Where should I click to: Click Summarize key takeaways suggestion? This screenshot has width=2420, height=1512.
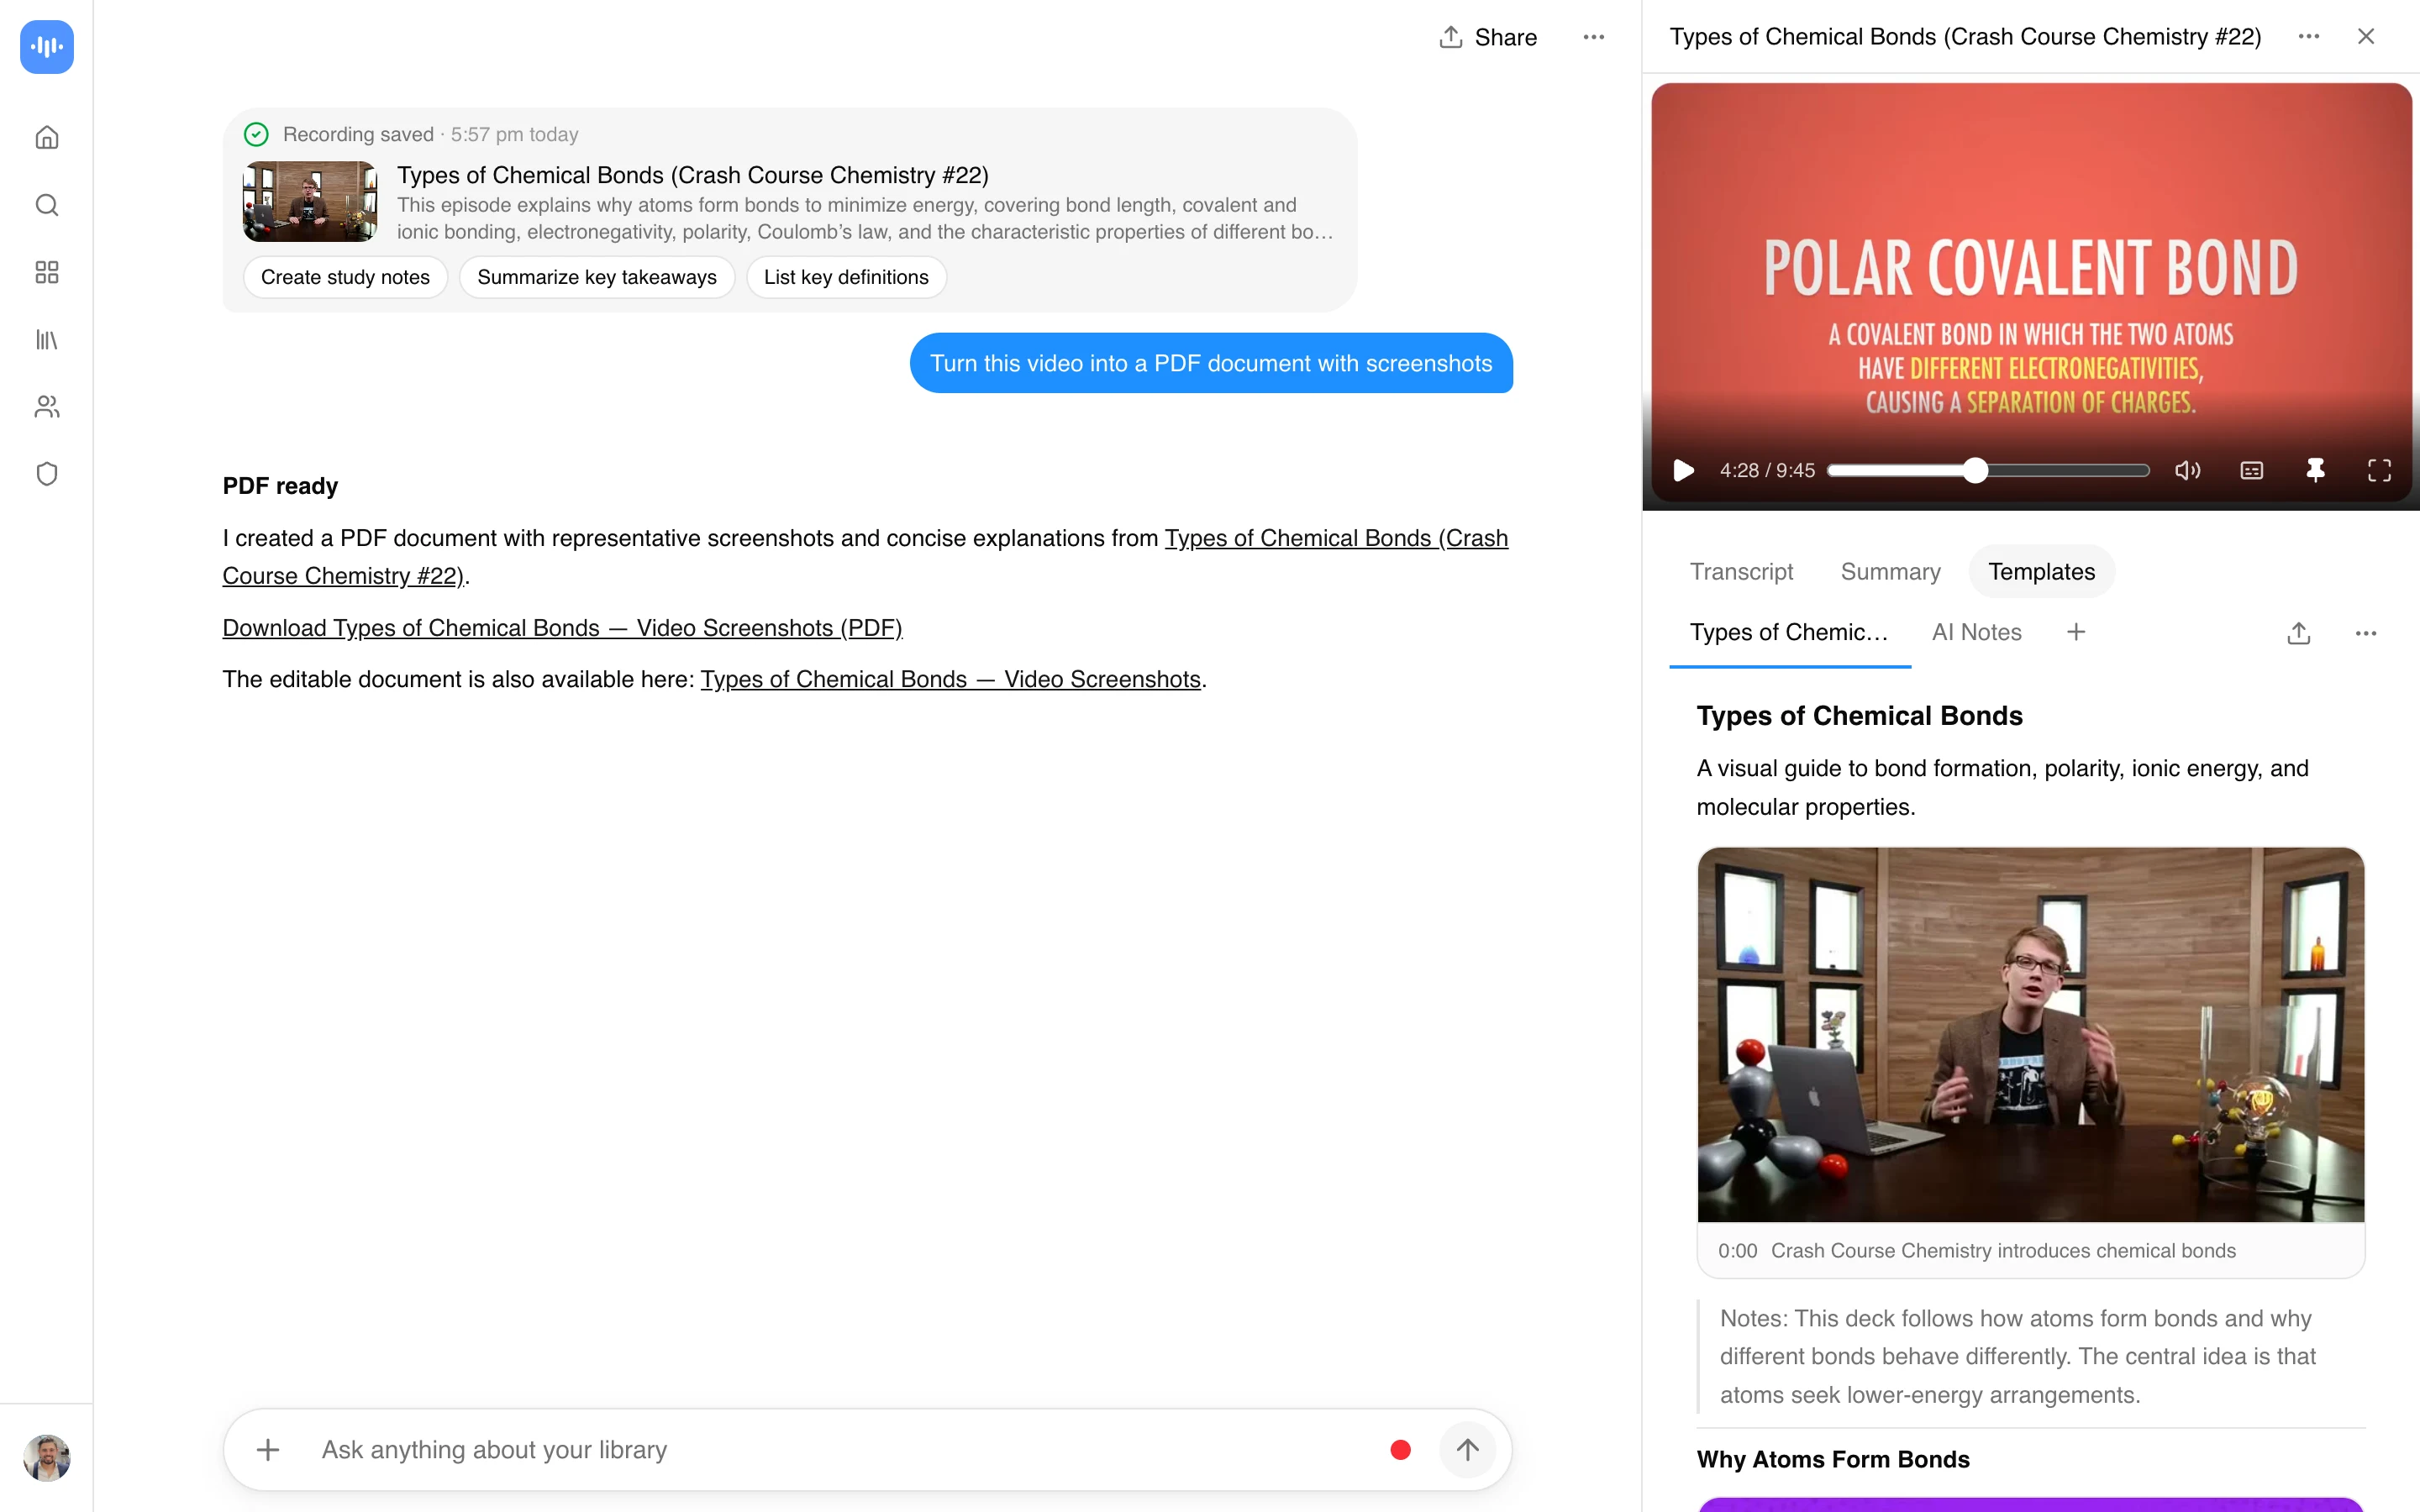point(597,277)
